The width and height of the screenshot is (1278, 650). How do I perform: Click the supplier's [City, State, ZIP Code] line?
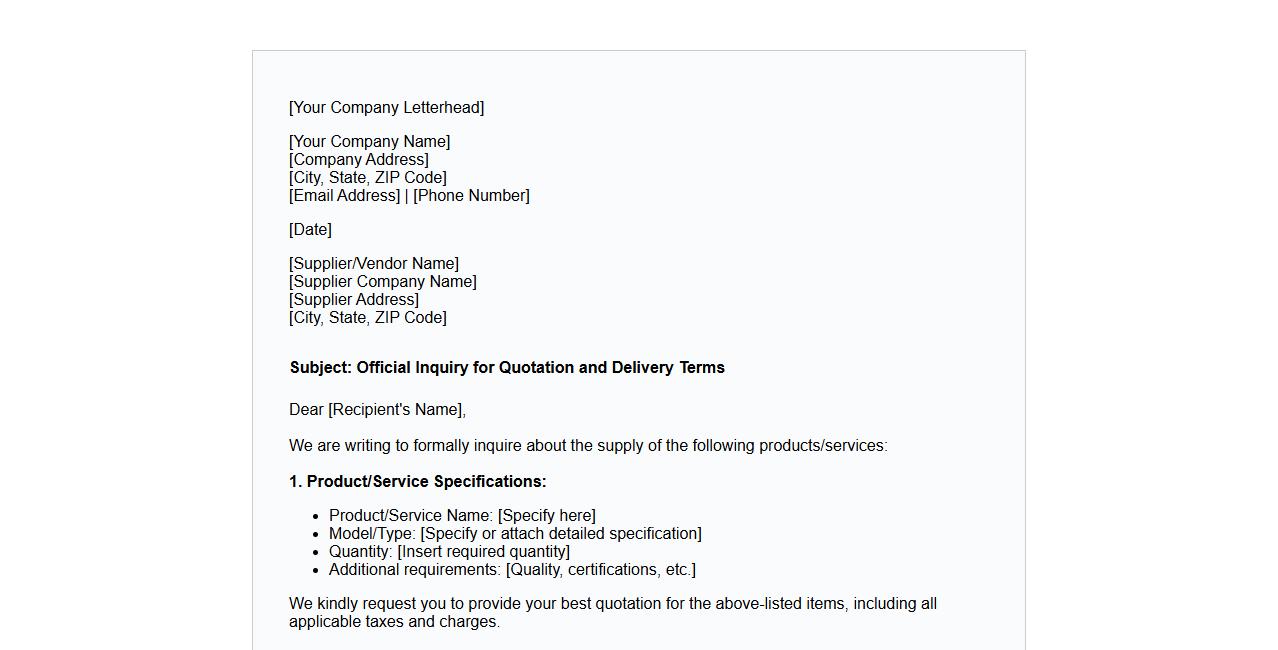pos(367,318)
